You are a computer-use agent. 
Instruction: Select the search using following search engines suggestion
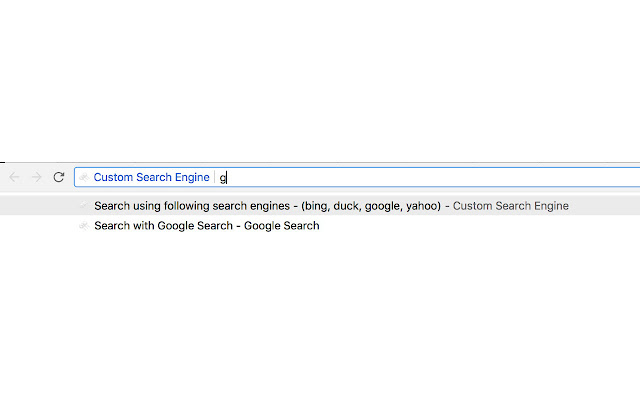pos(330,206)
